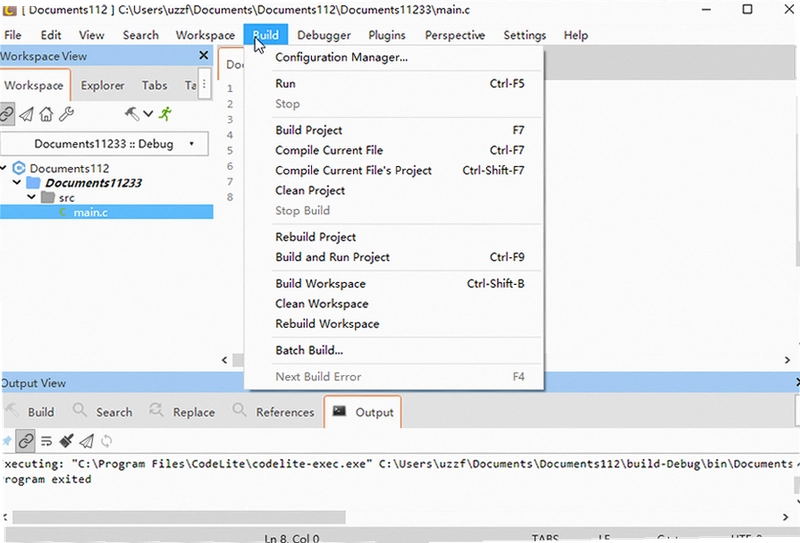Toggle the link editor icon in workspace toolbar
800x543 pixels.
7,114
